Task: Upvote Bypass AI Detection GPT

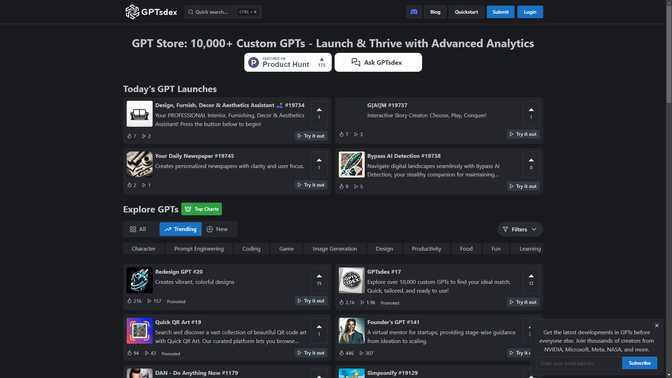Action: (x=531, y=163)
